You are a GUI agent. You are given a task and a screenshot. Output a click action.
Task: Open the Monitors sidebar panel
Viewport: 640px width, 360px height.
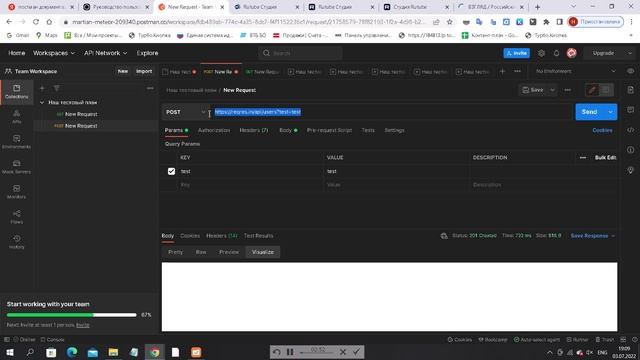tap(17, 192)
